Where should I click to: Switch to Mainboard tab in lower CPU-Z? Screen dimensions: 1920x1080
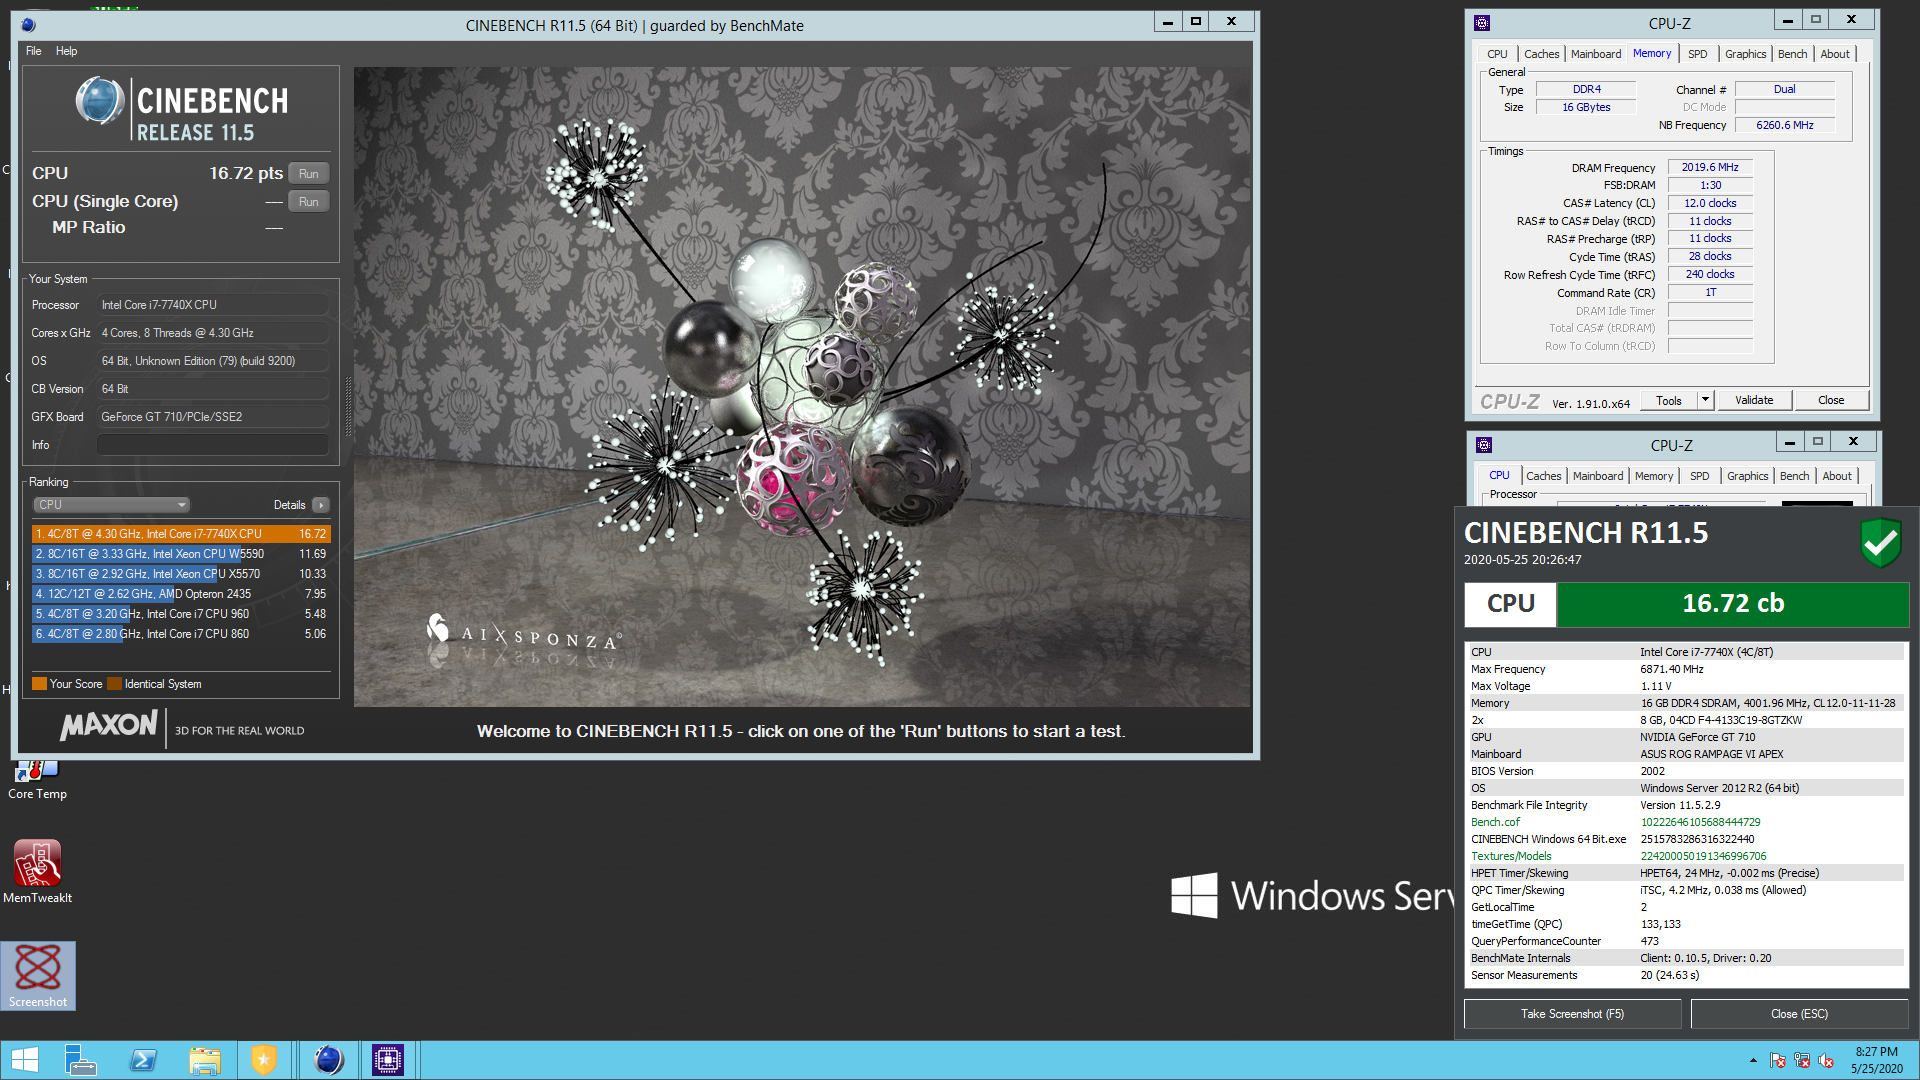tap(1598, 476)
